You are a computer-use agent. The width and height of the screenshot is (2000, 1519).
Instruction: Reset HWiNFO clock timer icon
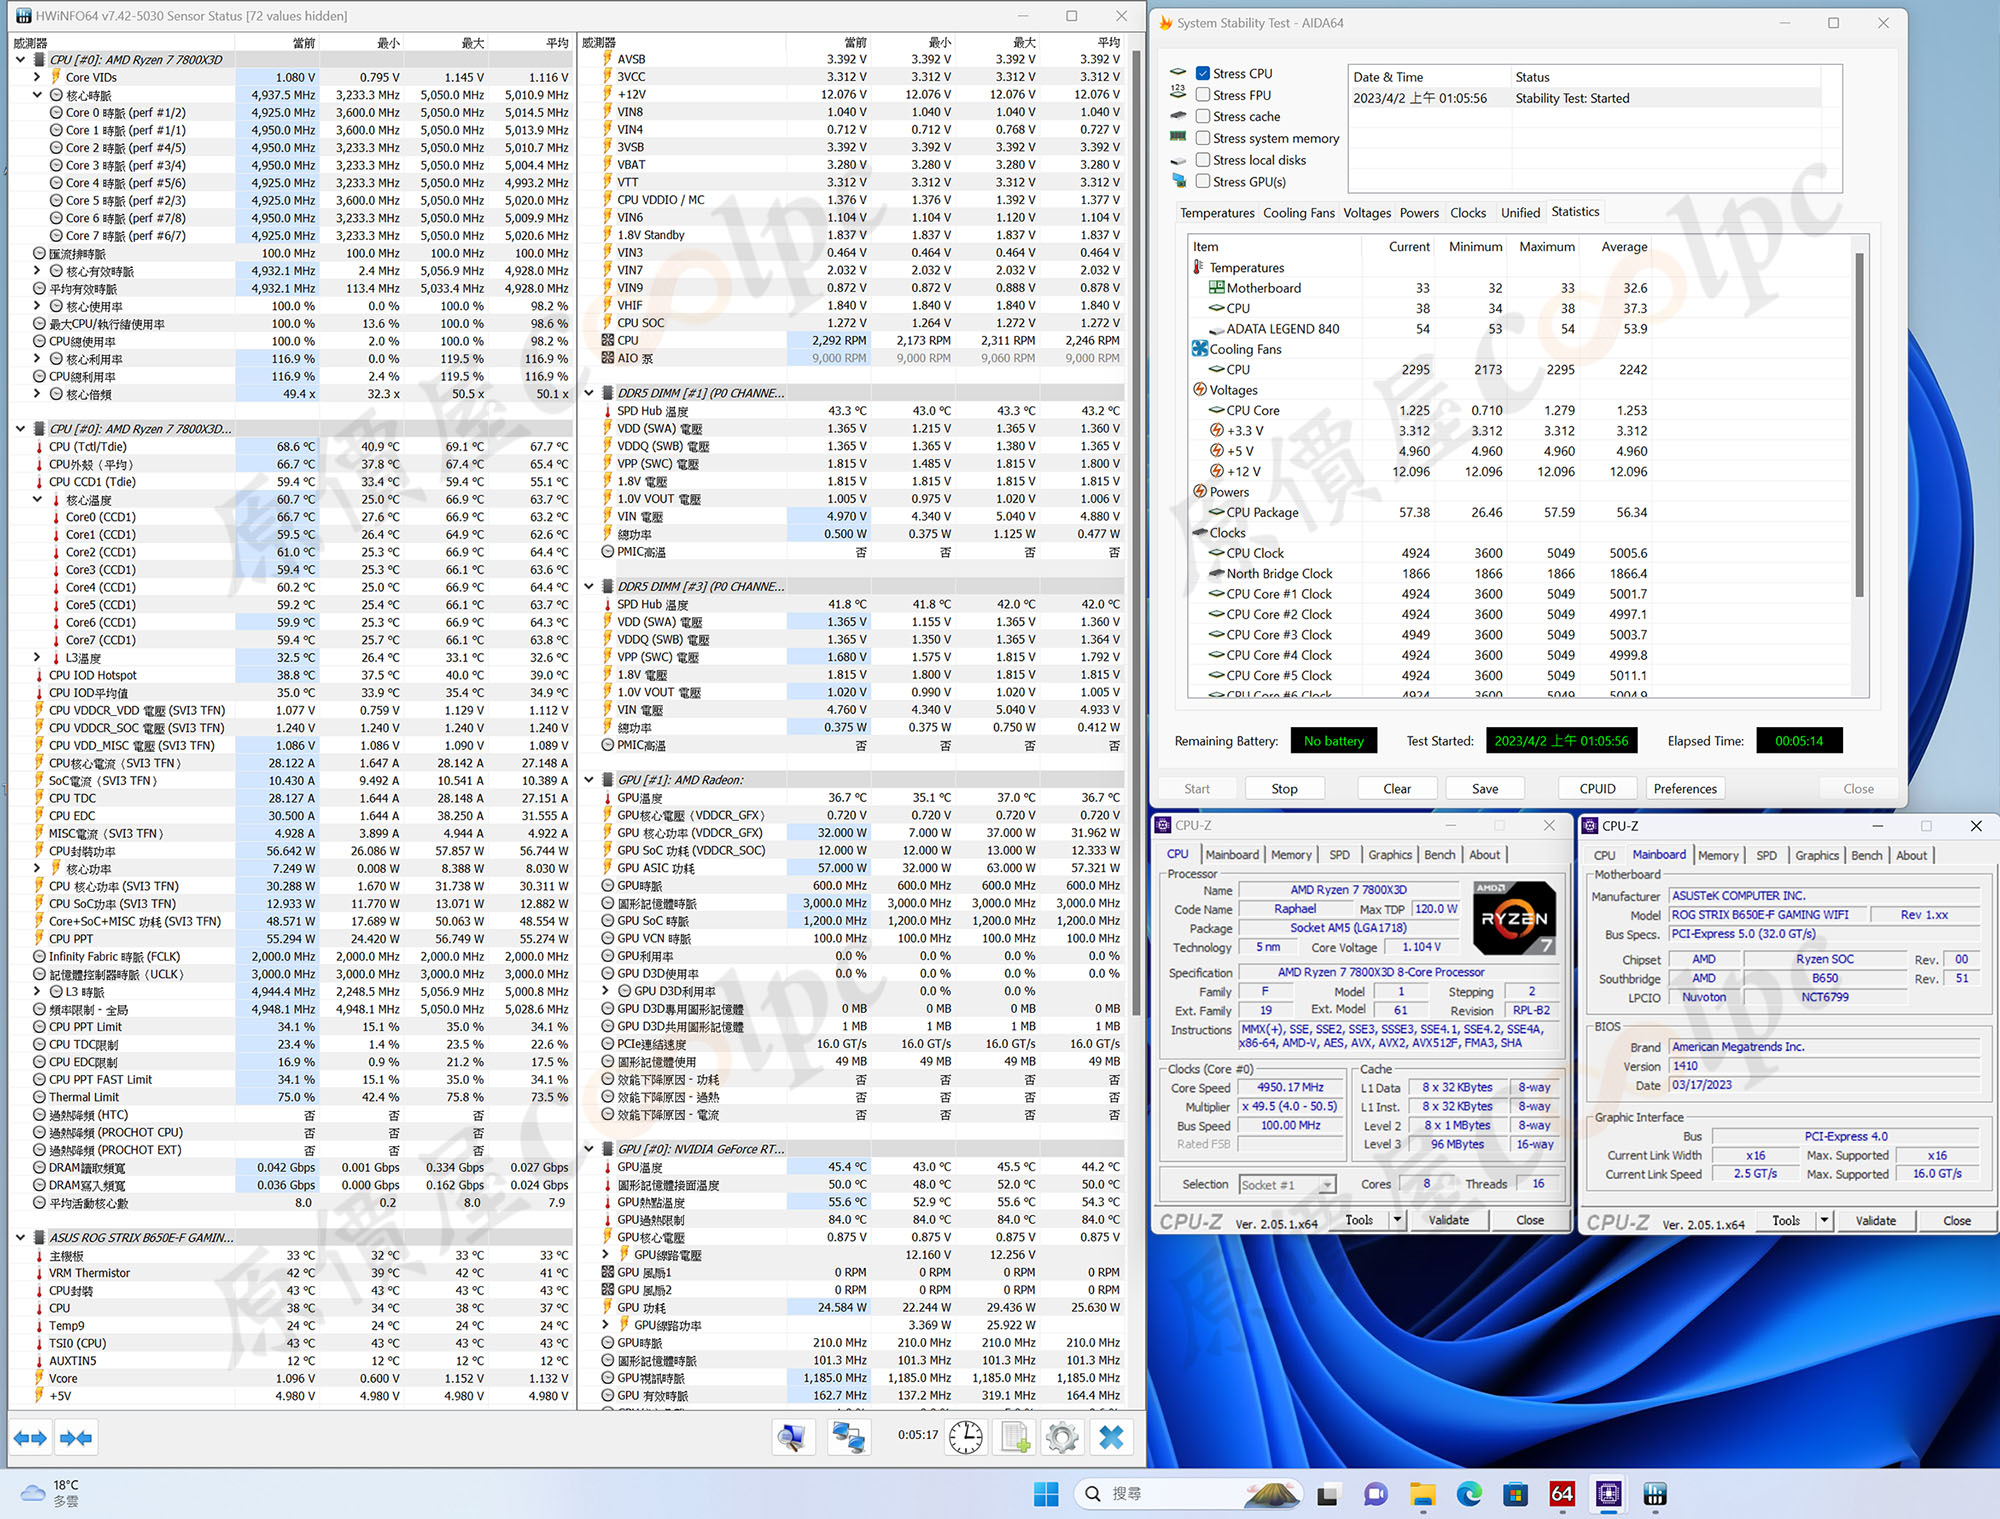pos(965,1438)
